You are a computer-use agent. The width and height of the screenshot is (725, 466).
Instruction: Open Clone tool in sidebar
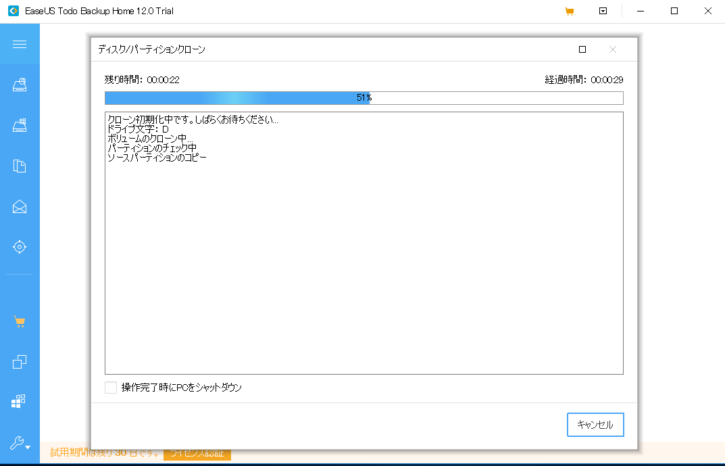point(19,362)
